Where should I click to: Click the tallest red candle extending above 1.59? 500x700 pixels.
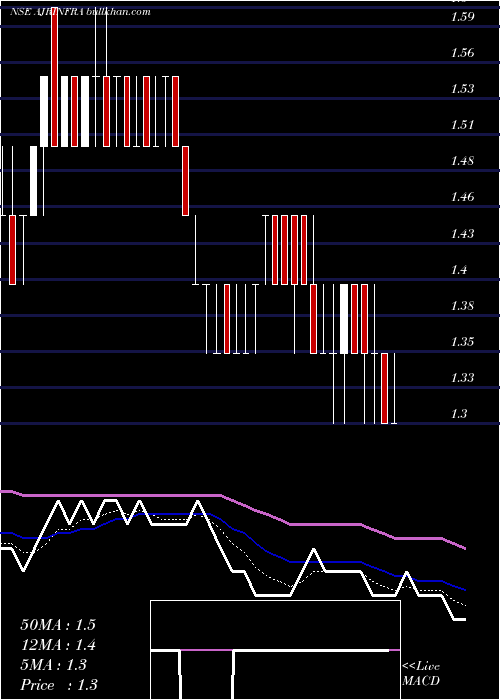point(54,77)
